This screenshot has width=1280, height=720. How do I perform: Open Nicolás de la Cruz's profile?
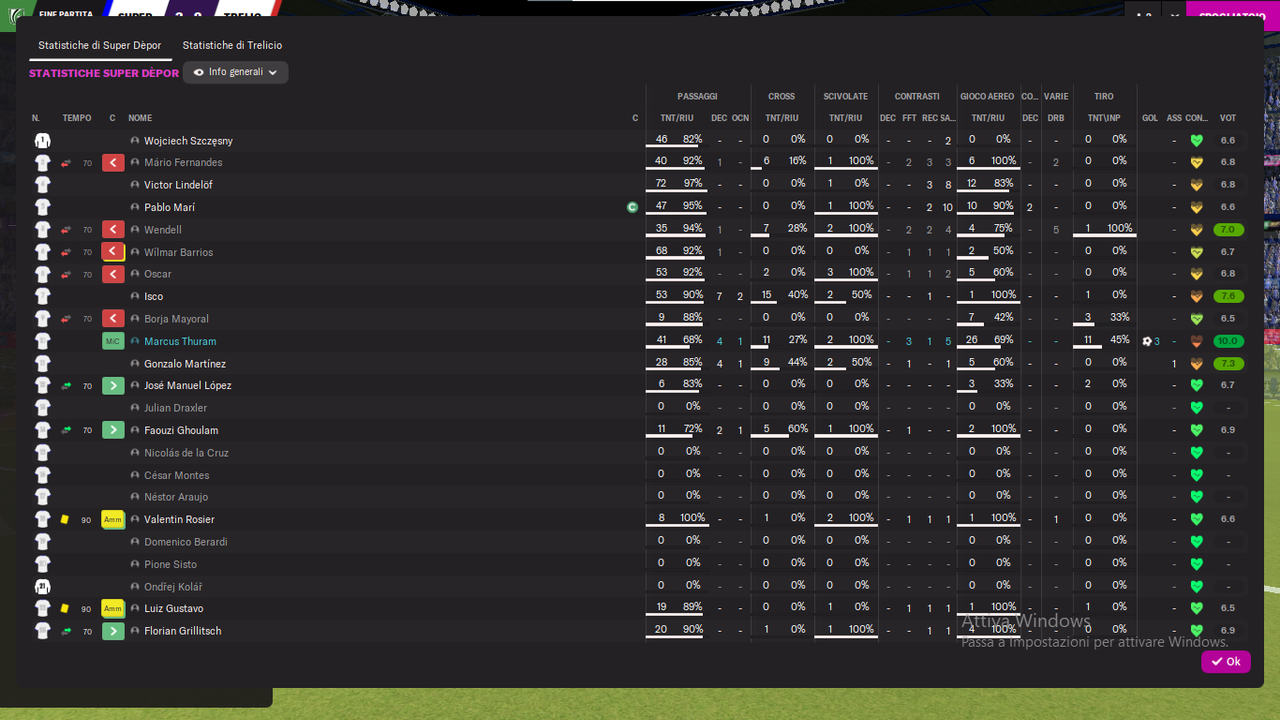pyautogui.click(x=186, y=453)
